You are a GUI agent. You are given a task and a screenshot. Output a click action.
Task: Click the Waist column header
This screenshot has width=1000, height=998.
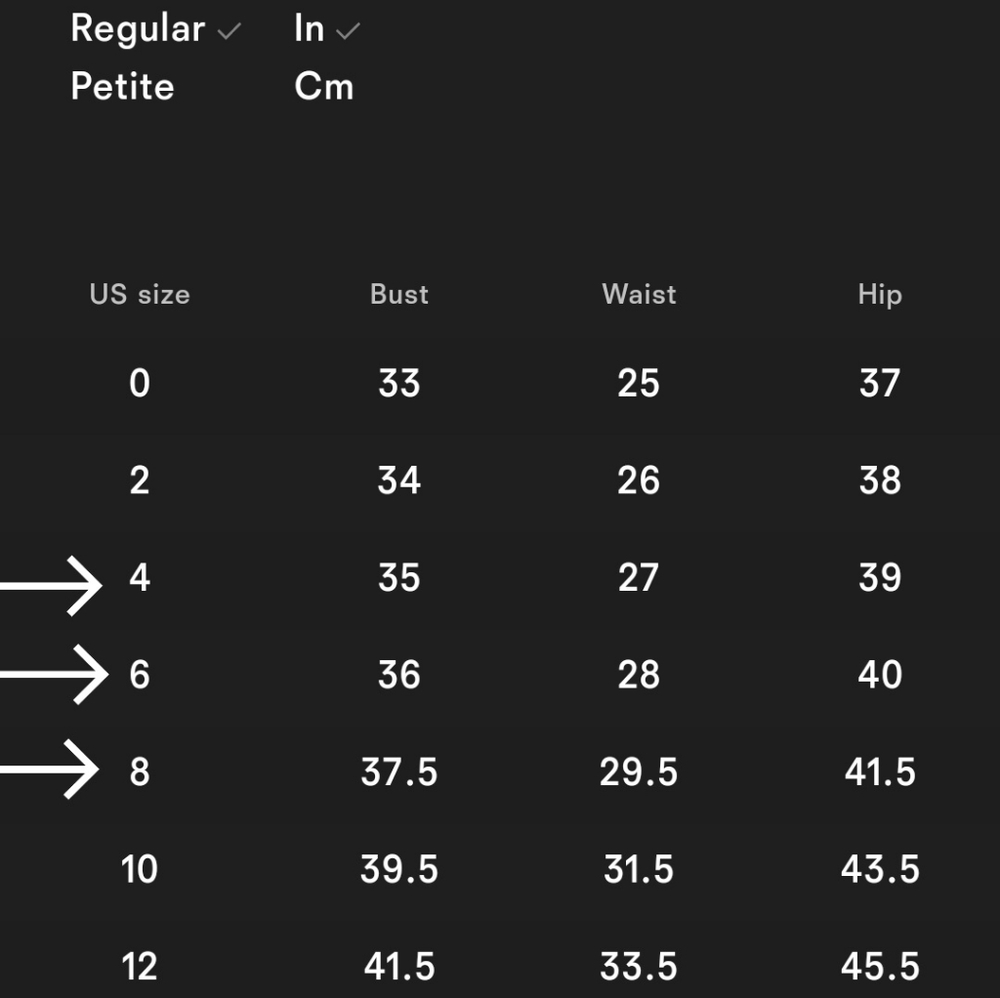click(639, 295)
